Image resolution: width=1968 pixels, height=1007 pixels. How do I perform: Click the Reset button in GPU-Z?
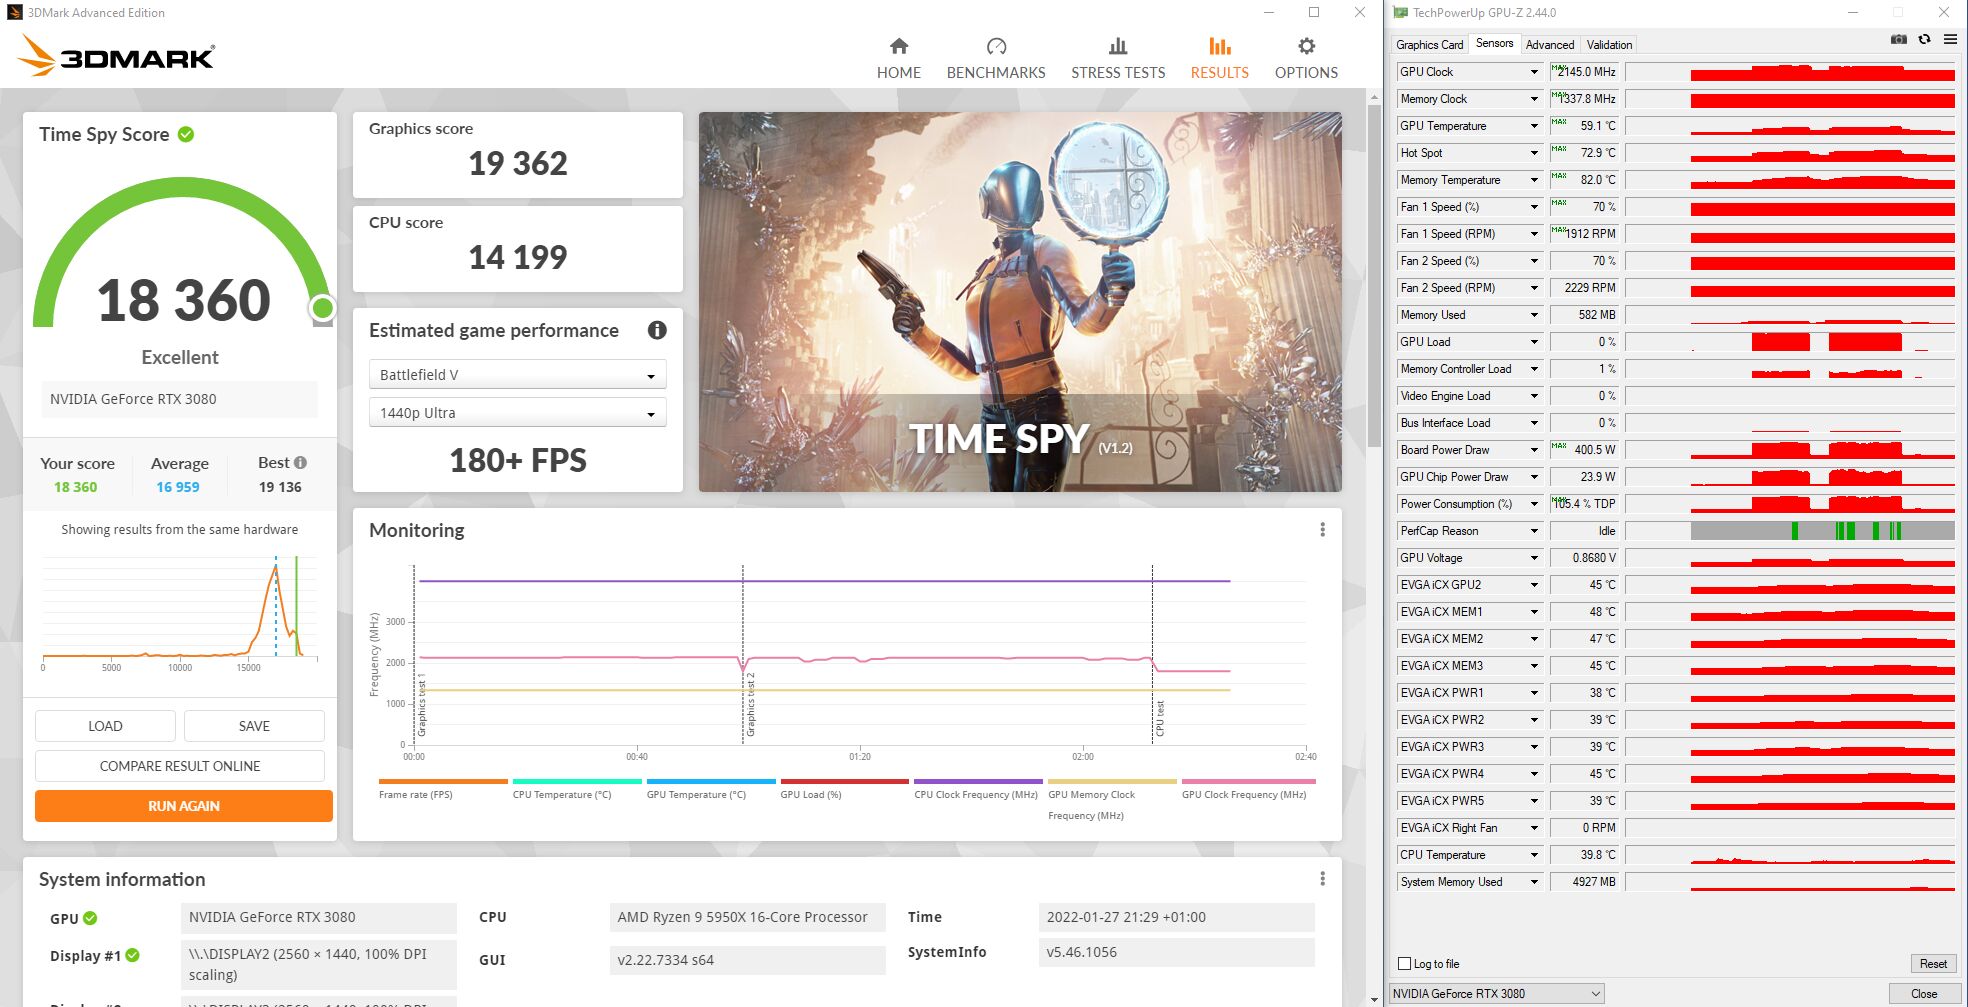click(1933, 964)
